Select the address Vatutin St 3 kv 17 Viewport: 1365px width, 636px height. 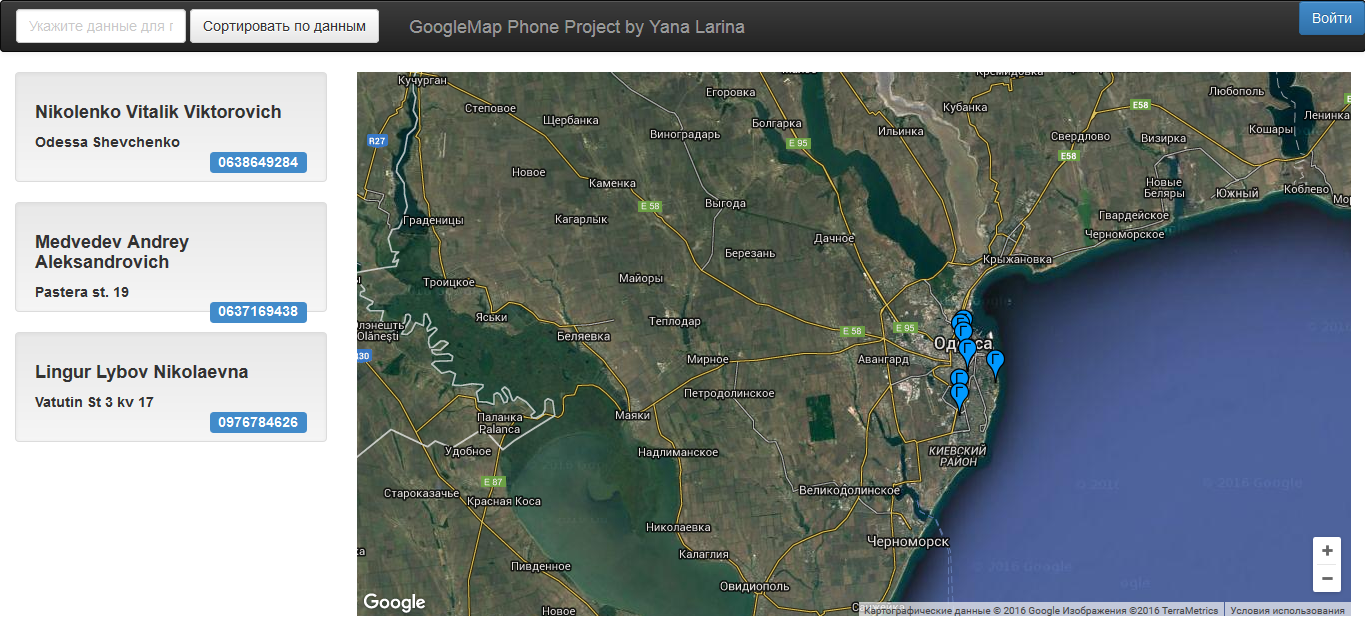pyautogui.click(x=94, y=402)
